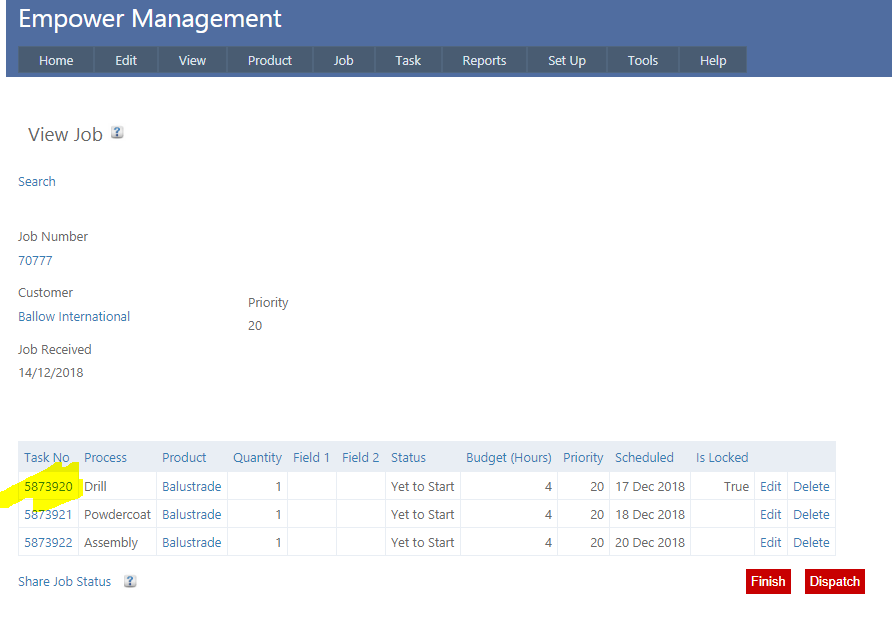Open the Product menu
The height and width of the screenshot is (633, 892).
coord(270,61)
